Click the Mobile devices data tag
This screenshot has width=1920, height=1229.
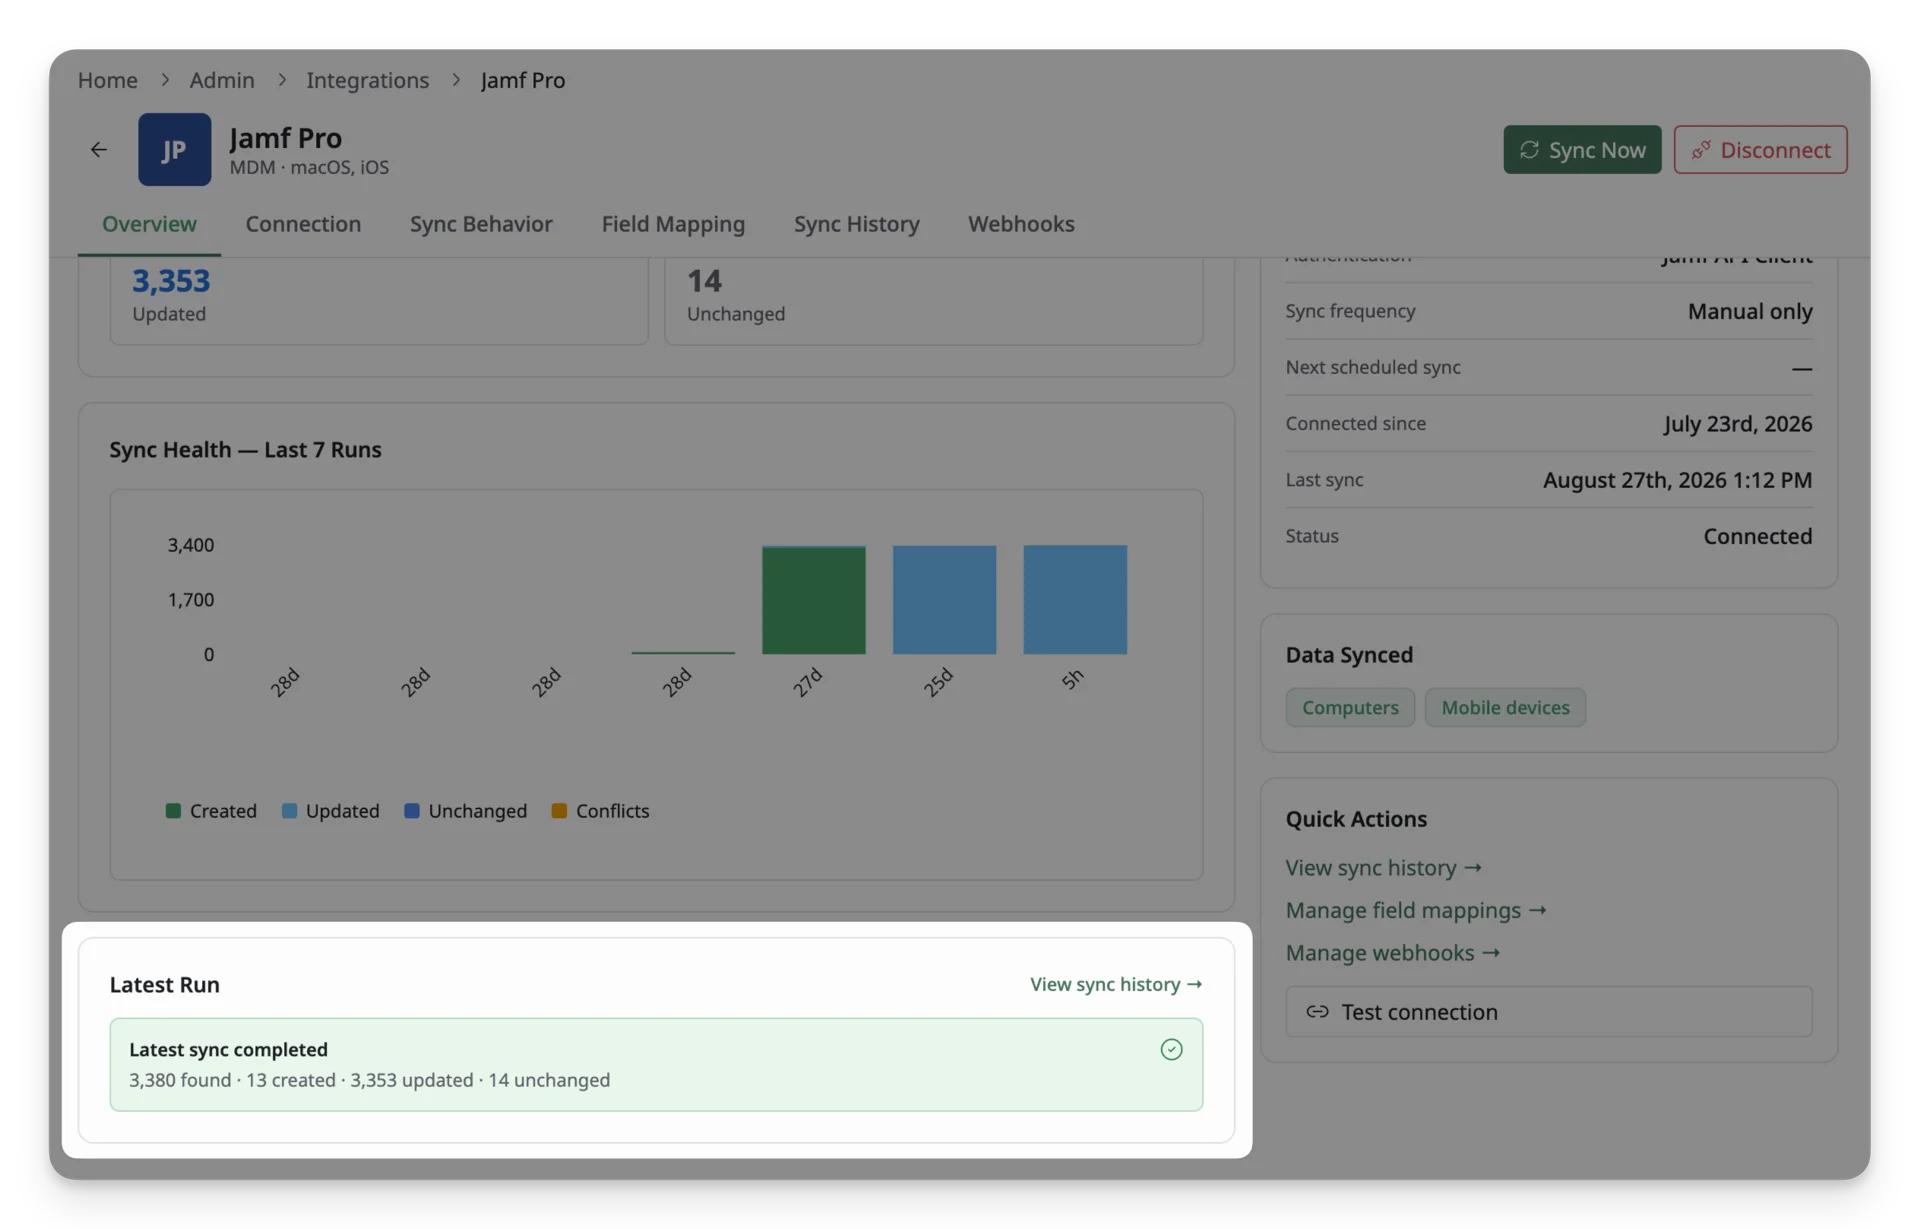point(1505,707)
